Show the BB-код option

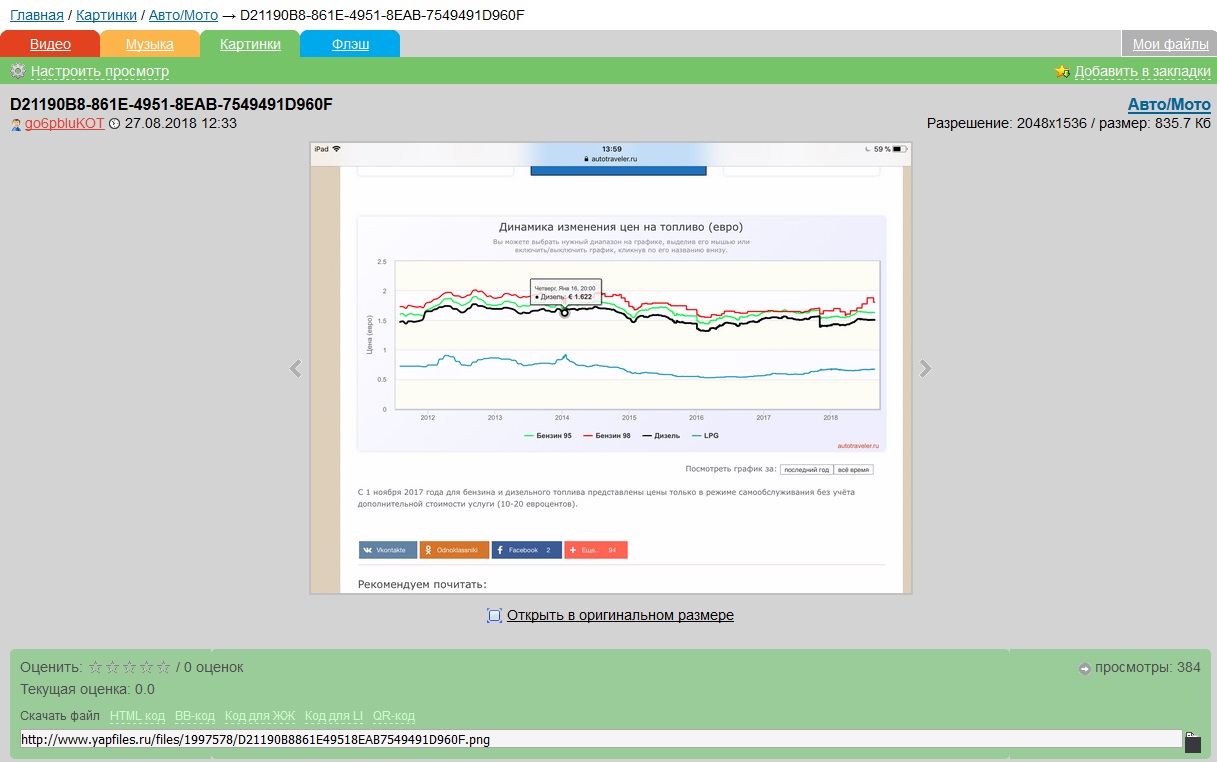pos(195,716)
